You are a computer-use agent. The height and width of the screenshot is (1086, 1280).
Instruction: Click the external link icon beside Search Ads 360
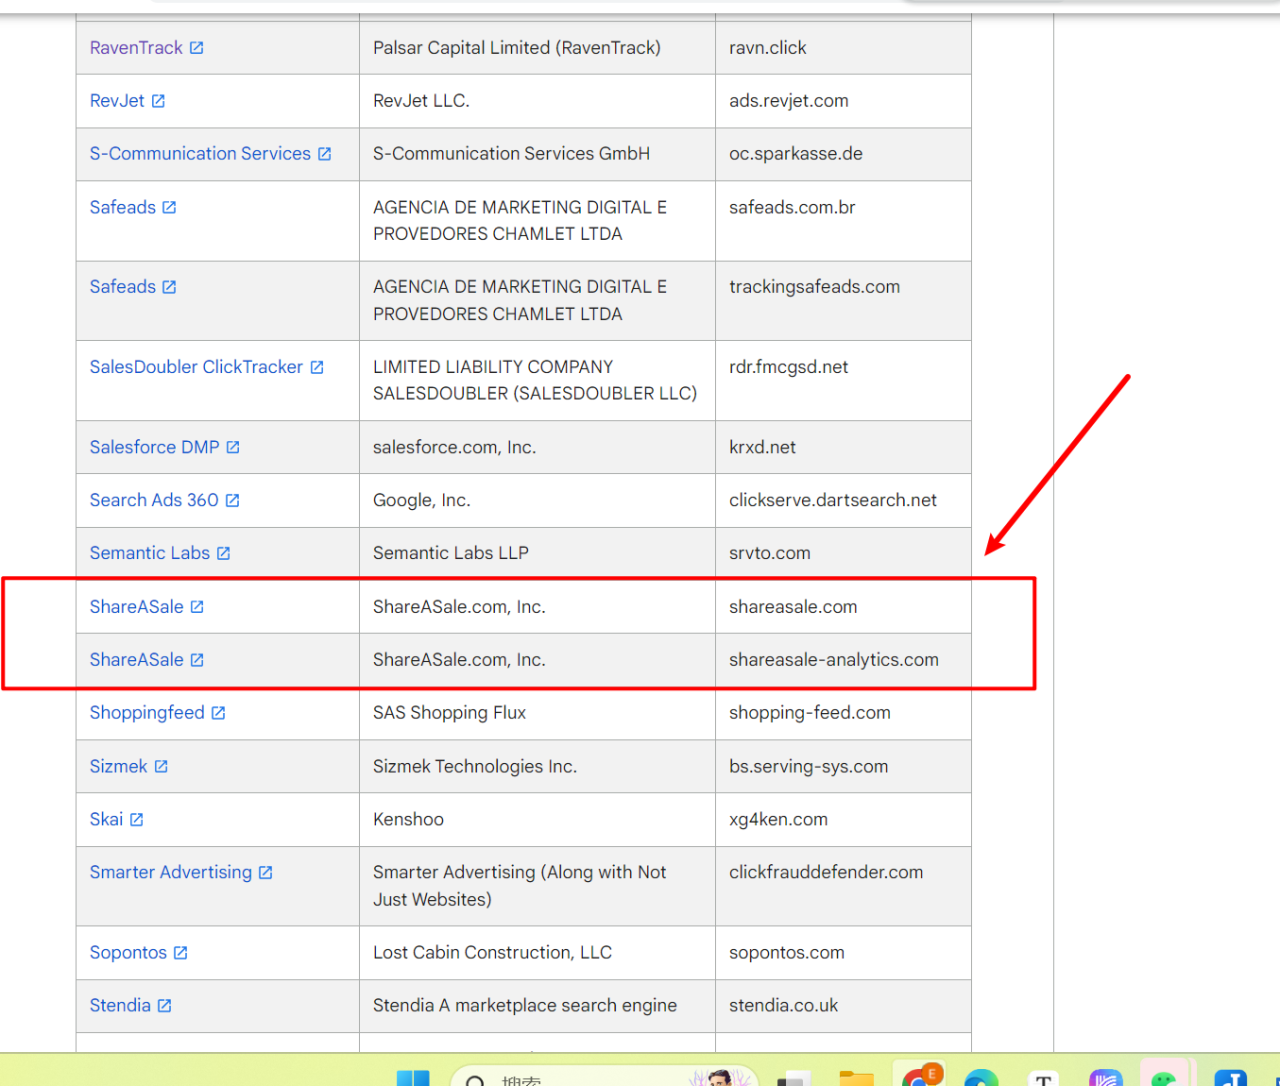(233, 501)
